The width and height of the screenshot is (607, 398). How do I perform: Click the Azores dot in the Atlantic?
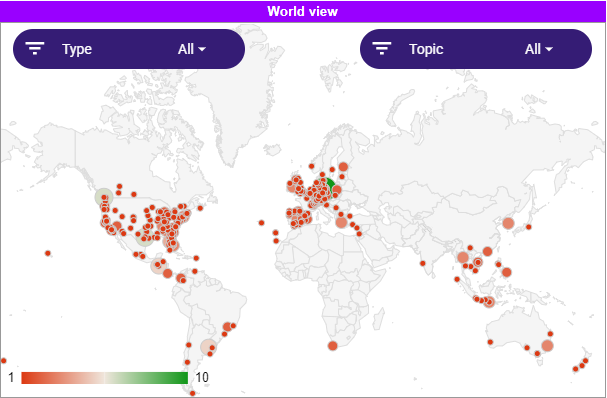click(x=261, y=223)
